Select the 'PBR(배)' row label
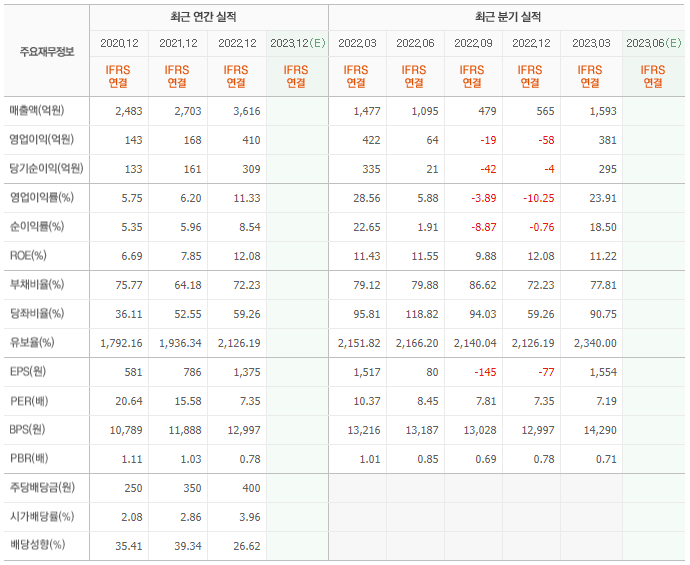 (29, 459)
